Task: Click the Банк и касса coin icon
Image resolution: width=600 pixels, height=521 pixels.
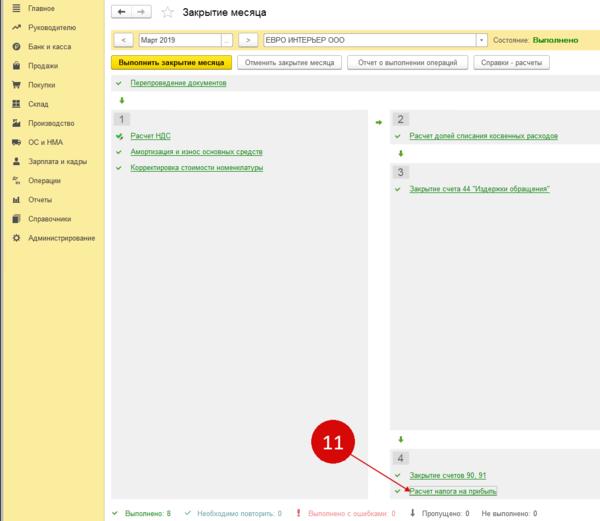Action: pos(15,47)
